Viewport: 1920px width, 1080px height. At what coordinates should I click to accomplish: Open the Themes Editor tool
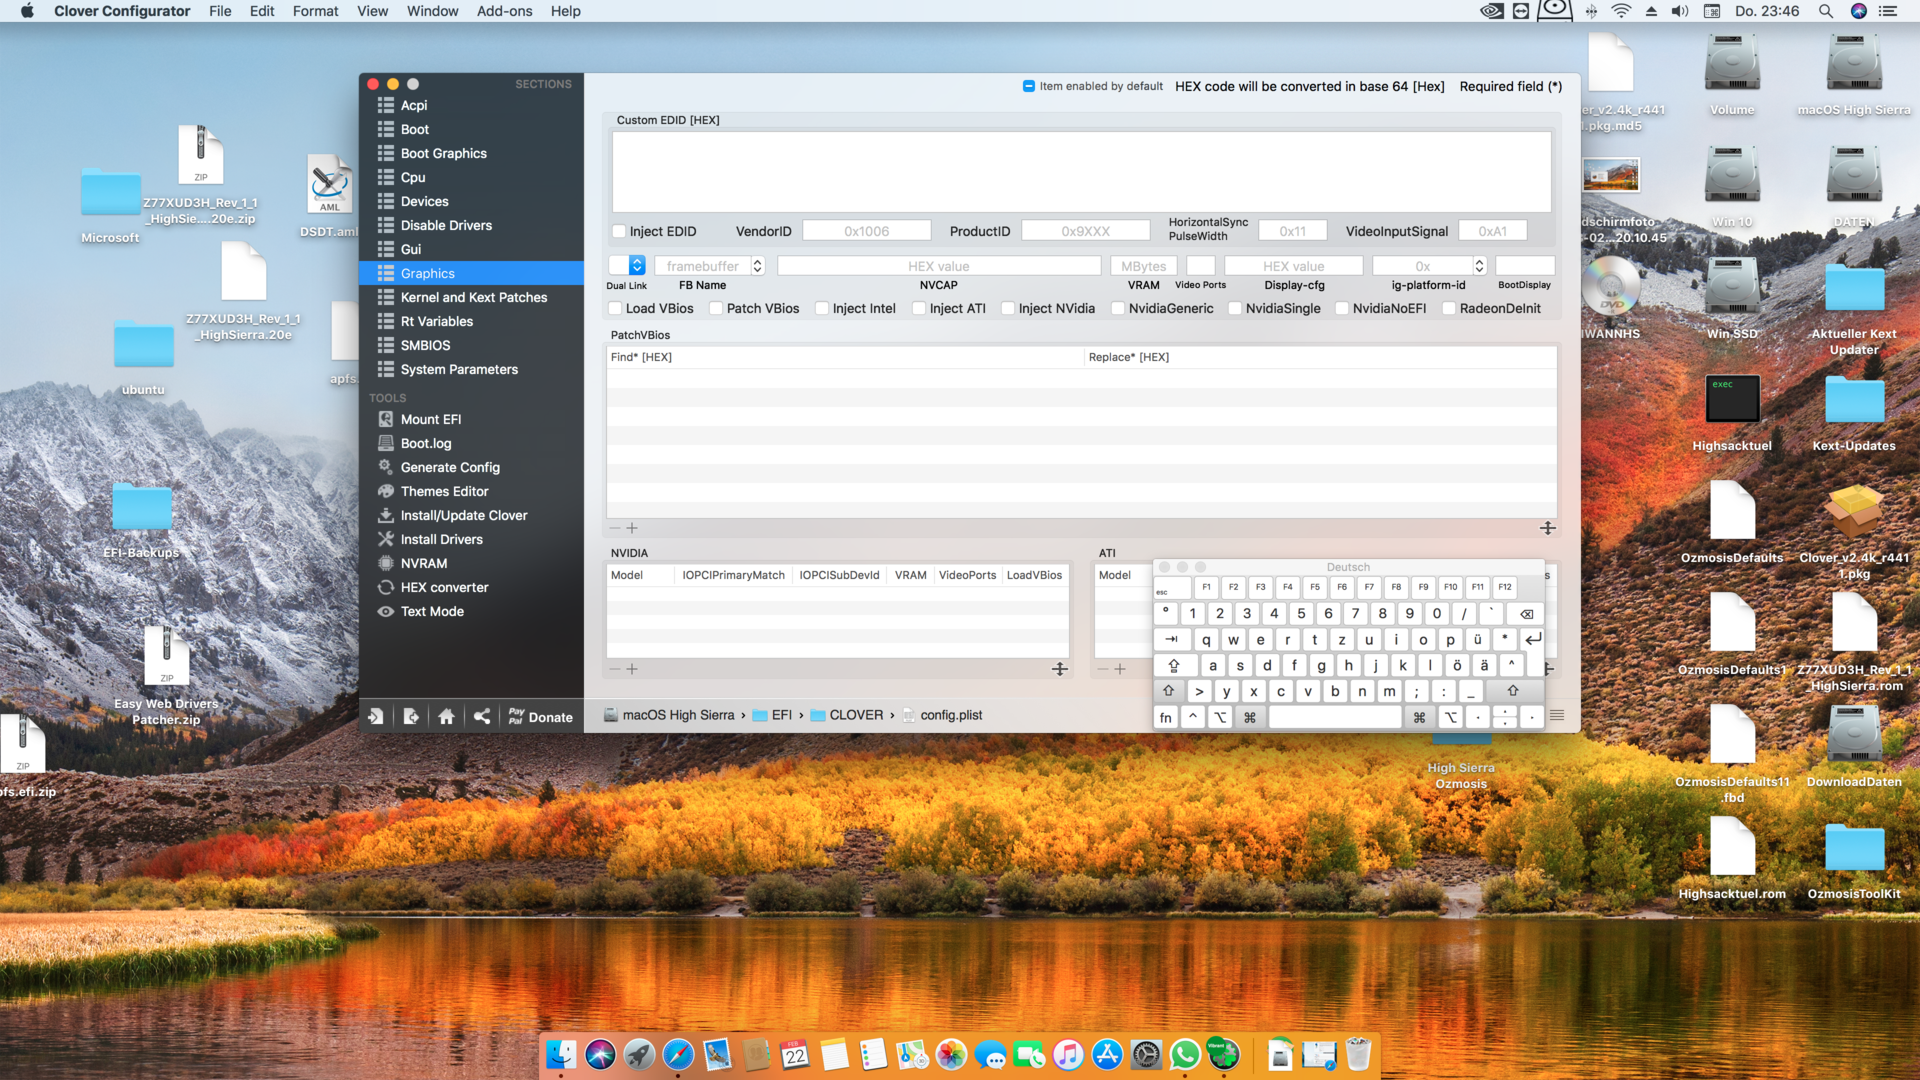(444, 491)
